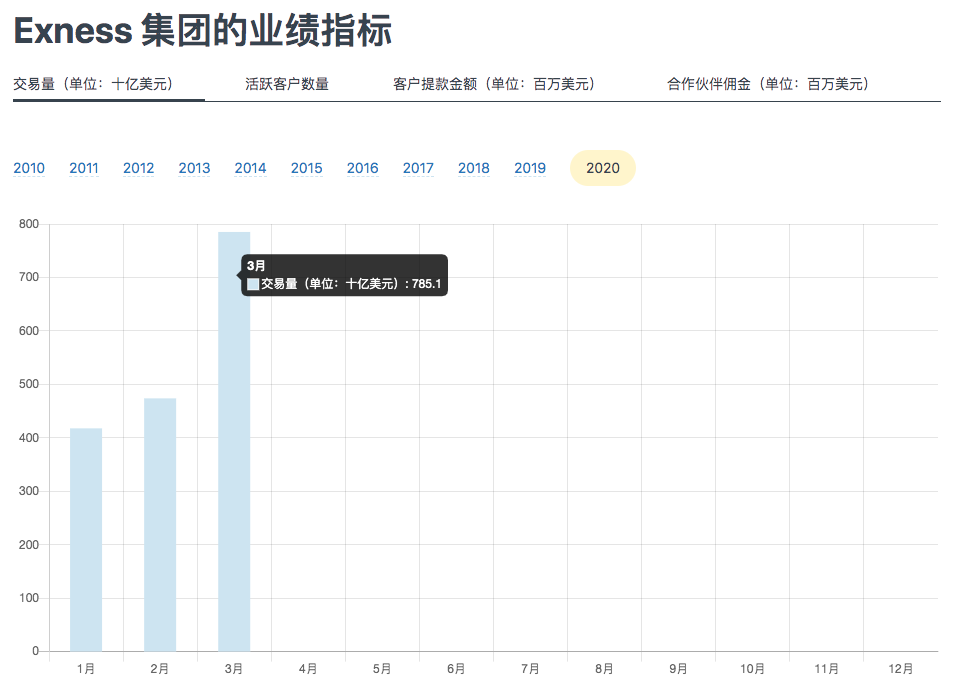Show data for 2015

tap(306, 168)
